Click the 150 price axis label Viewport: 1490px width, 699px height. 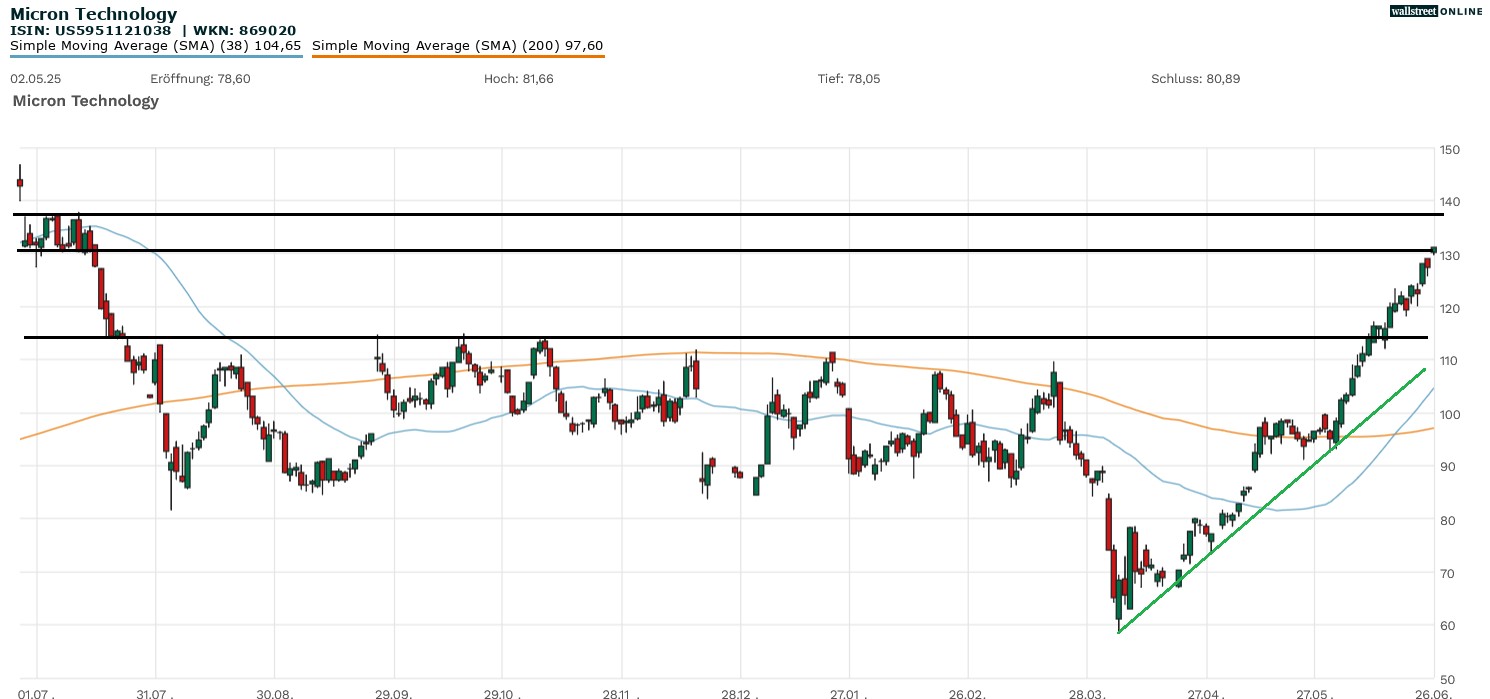1449,150
